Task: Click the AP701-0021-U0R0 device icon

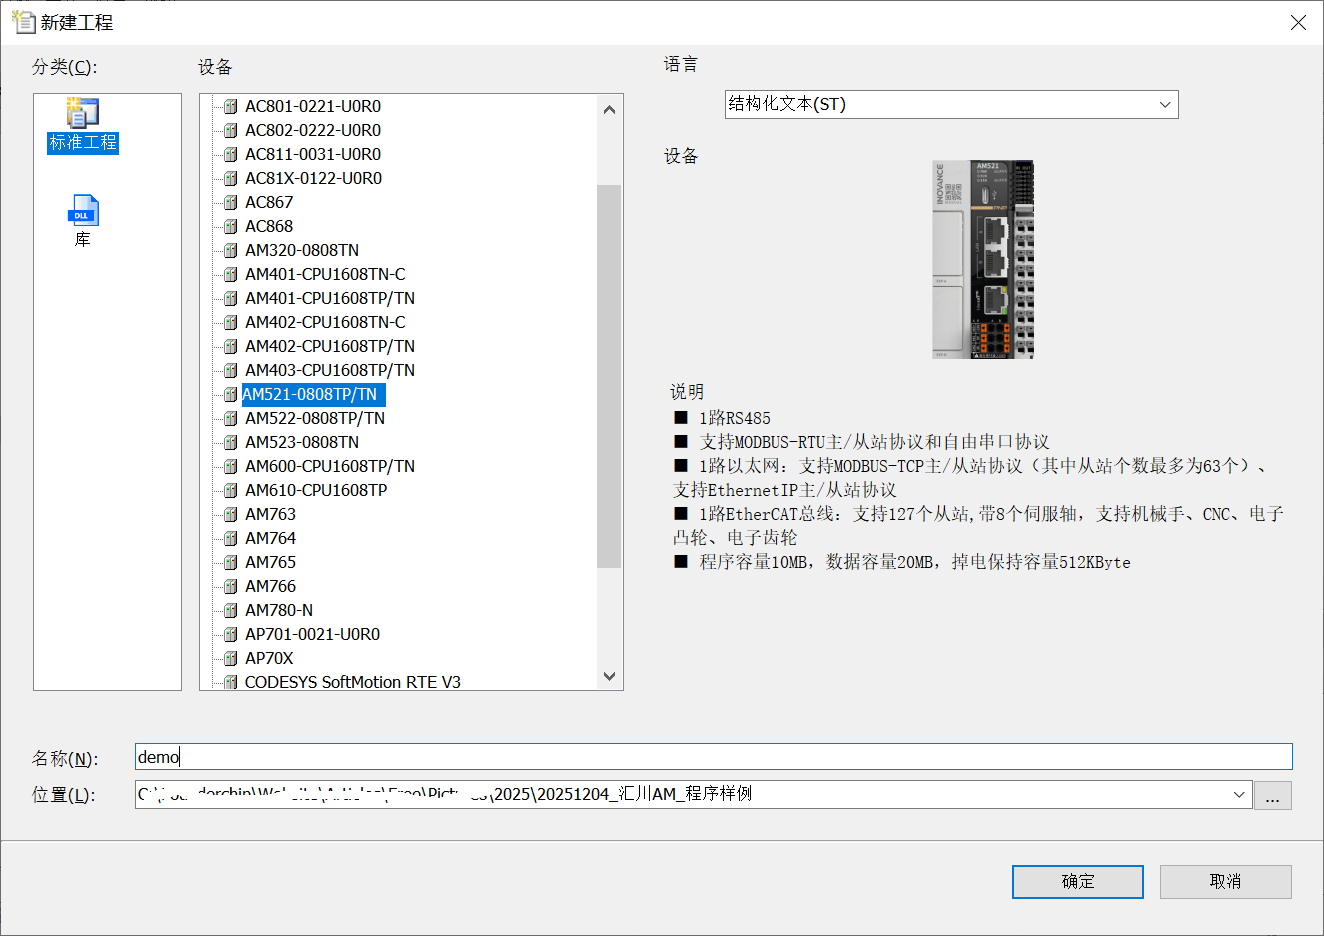Action: point(231,634)
